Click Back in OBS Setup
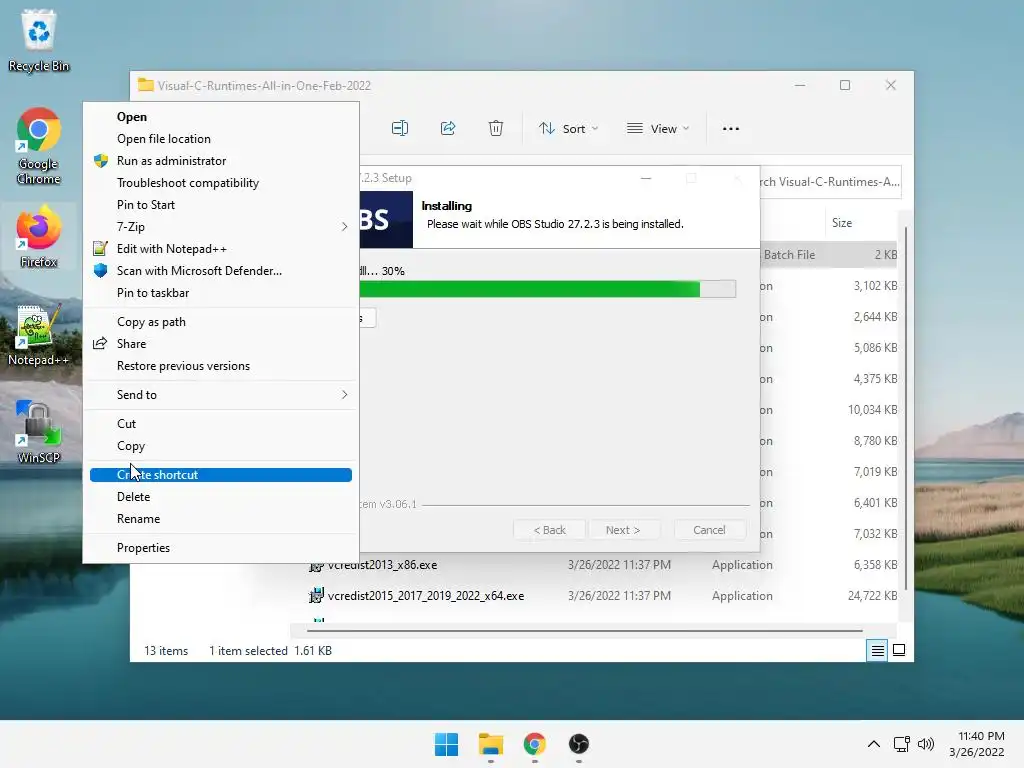The height and width of the screenshot is (768, 1024). (549, 530)
